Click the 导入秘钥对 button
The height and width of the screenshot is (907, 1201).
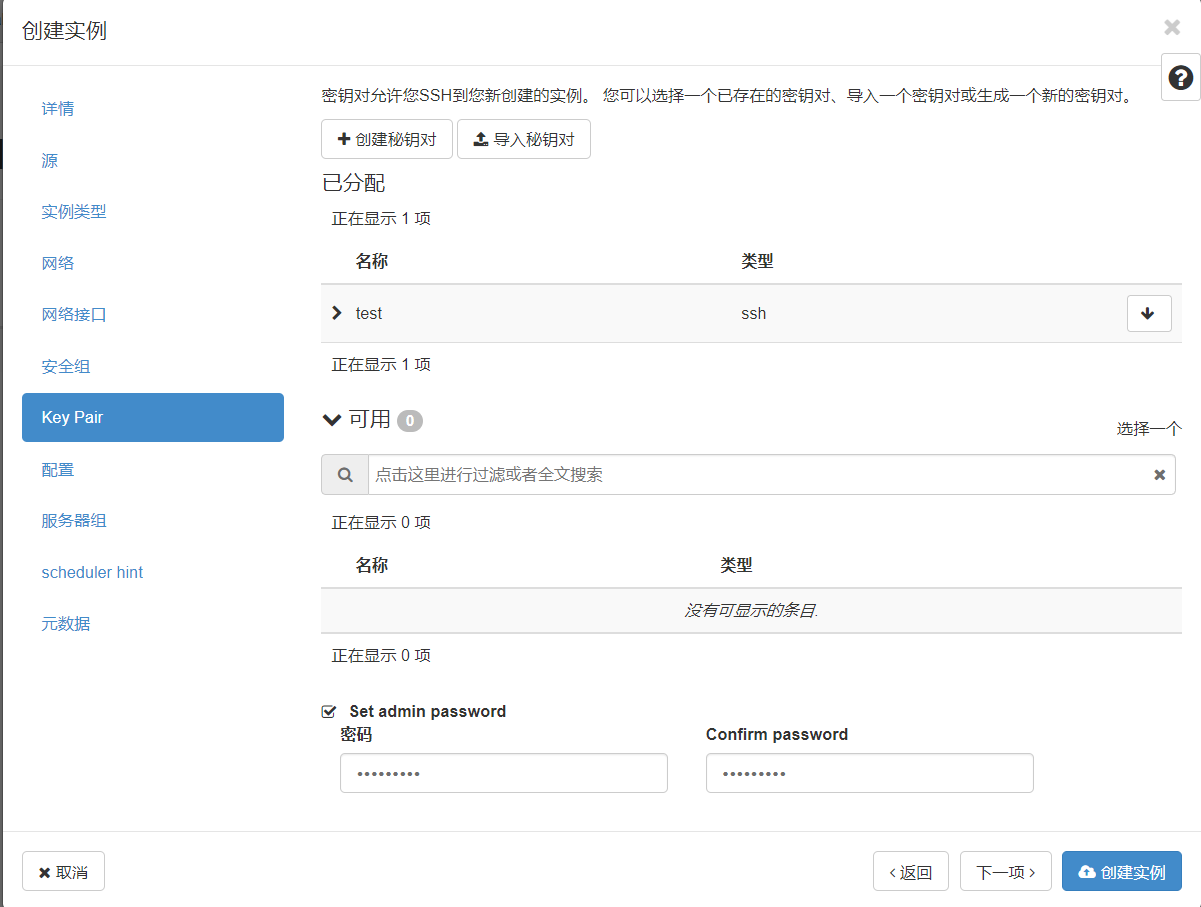(524, 139)
